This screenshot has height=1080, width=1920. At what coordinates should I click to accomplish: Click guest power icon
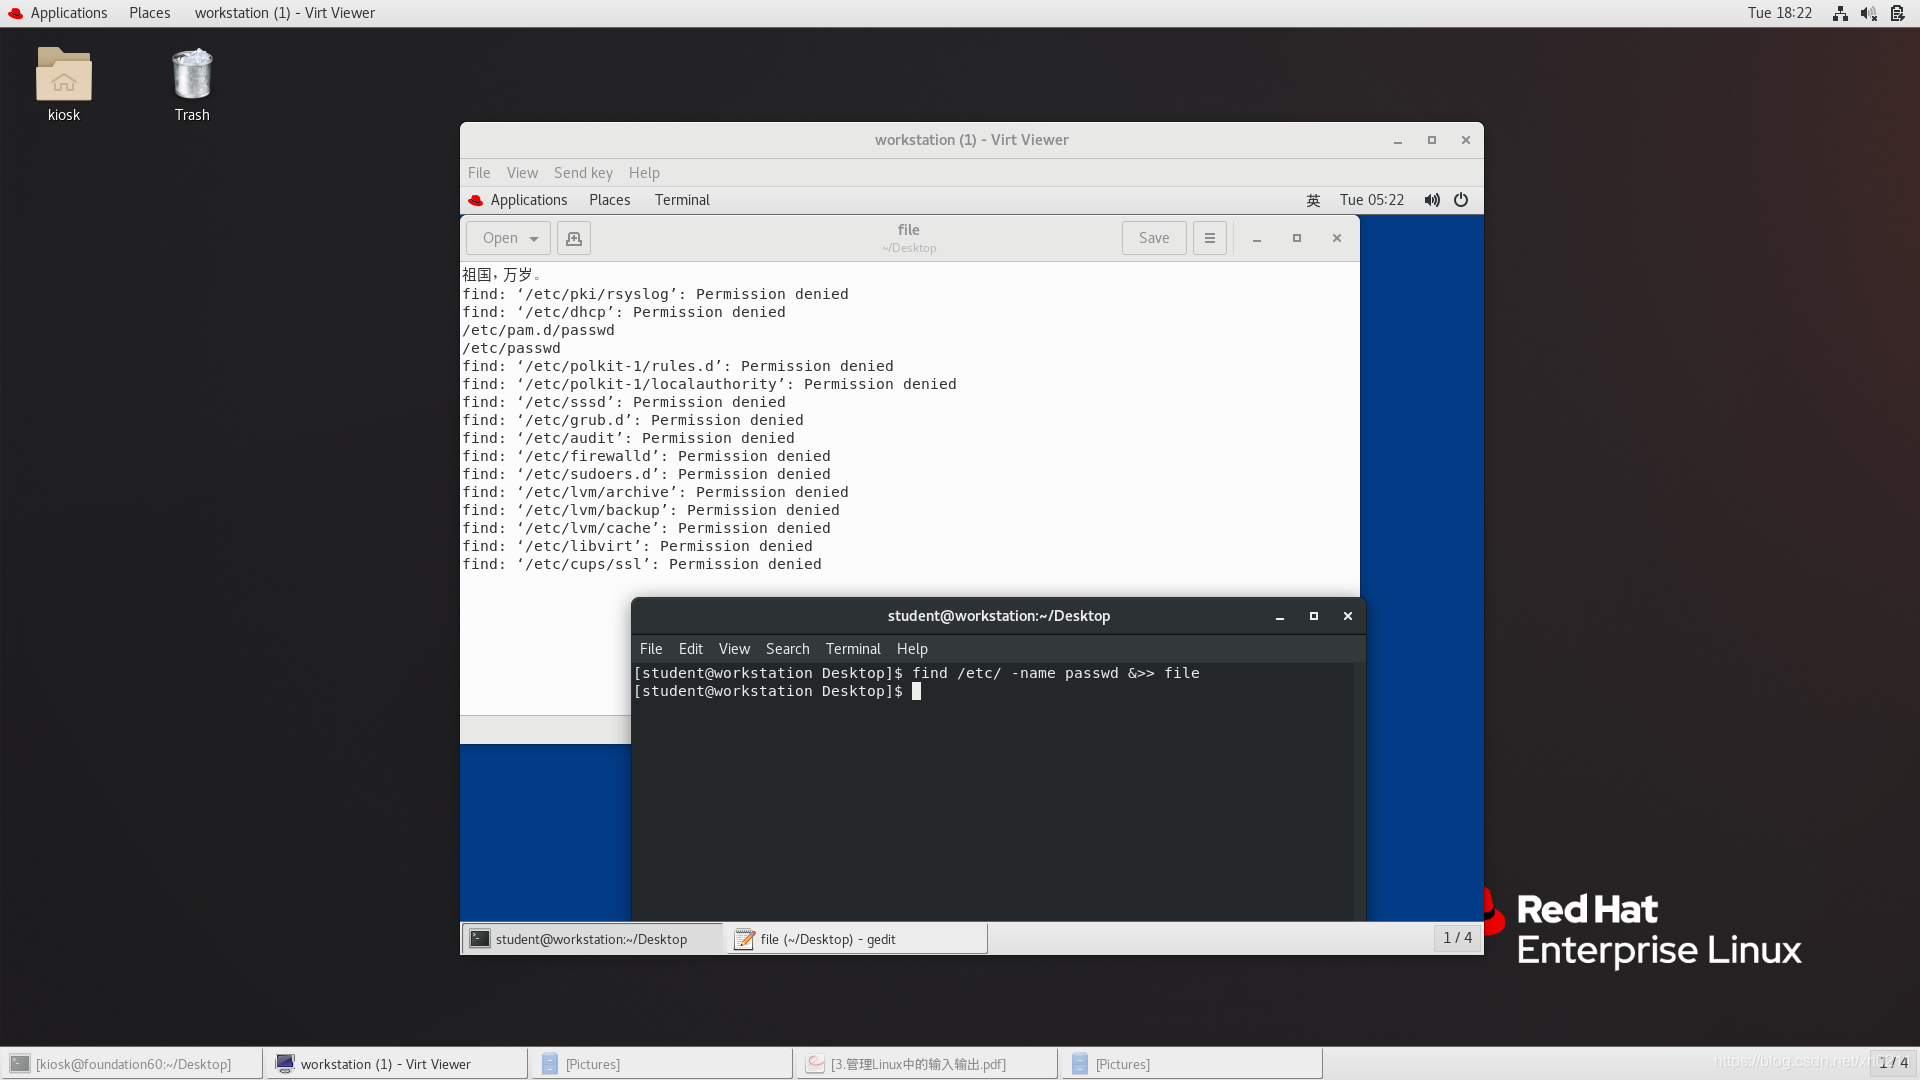(1461, 200)
